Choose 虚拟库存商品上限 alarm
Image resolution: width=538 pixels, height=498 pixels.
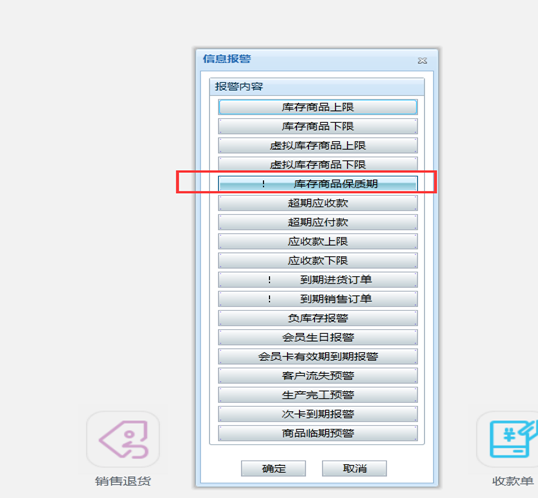tap(318, 146)
